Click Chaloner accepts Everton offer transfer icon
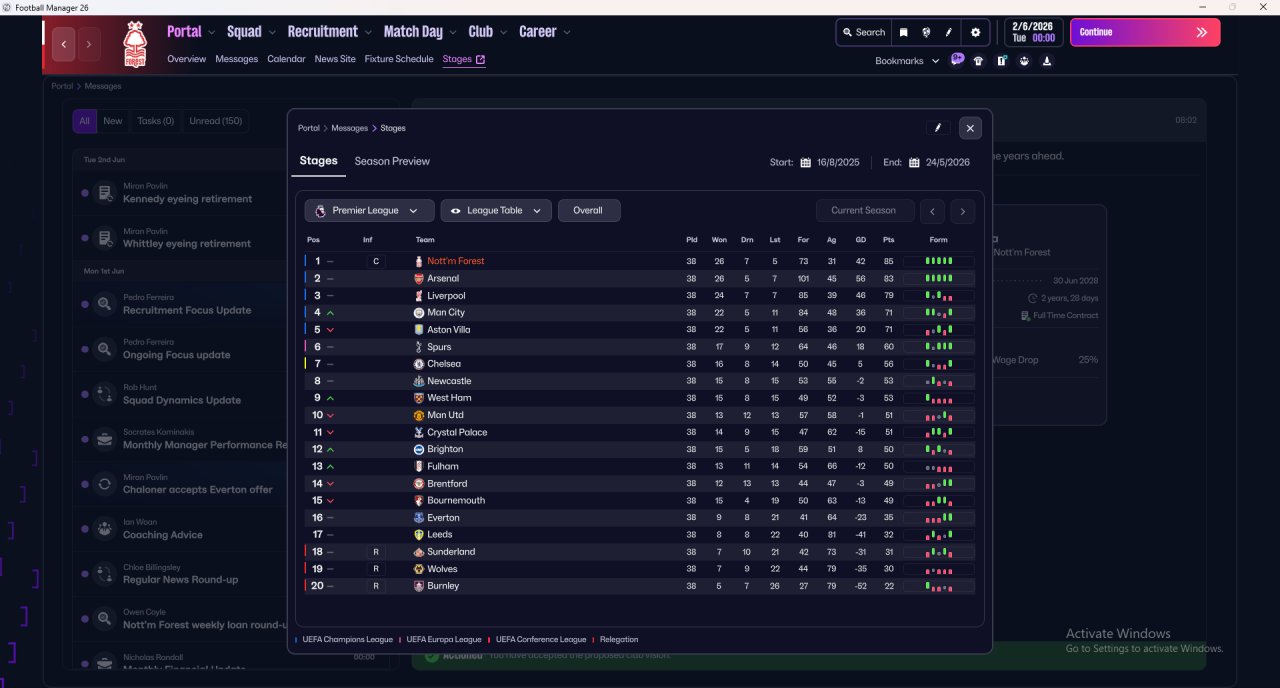Screen dimensions: 1280x688 coord(105,484)
